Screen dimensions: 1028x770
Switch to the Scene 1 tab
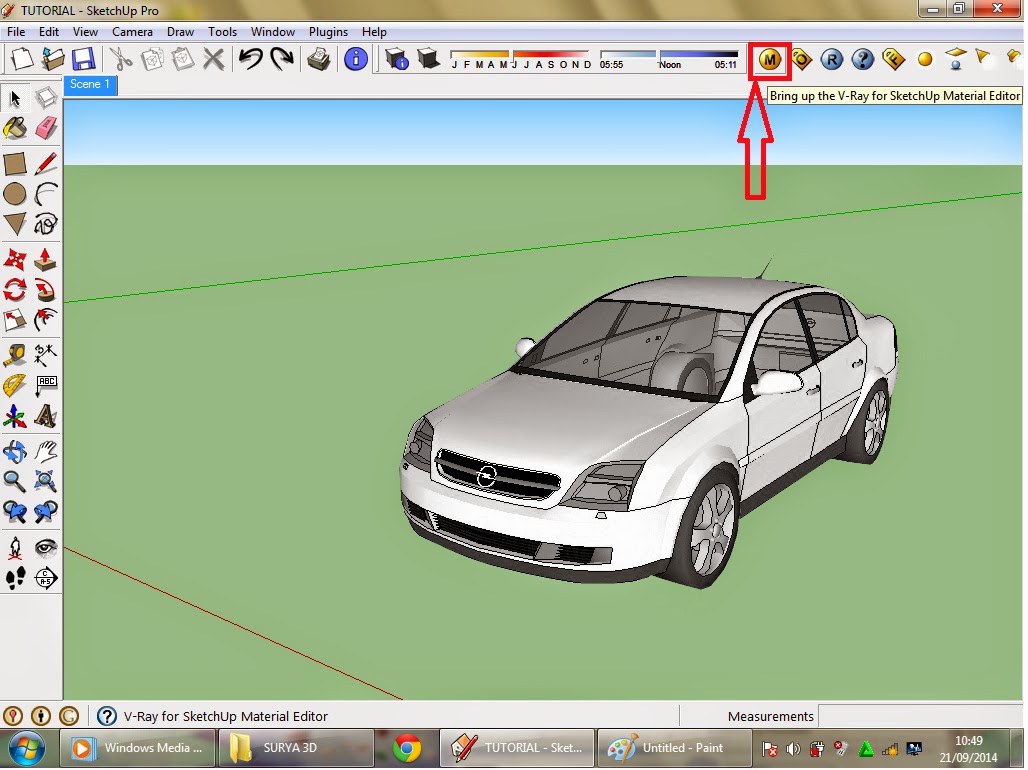coord(90,86)
